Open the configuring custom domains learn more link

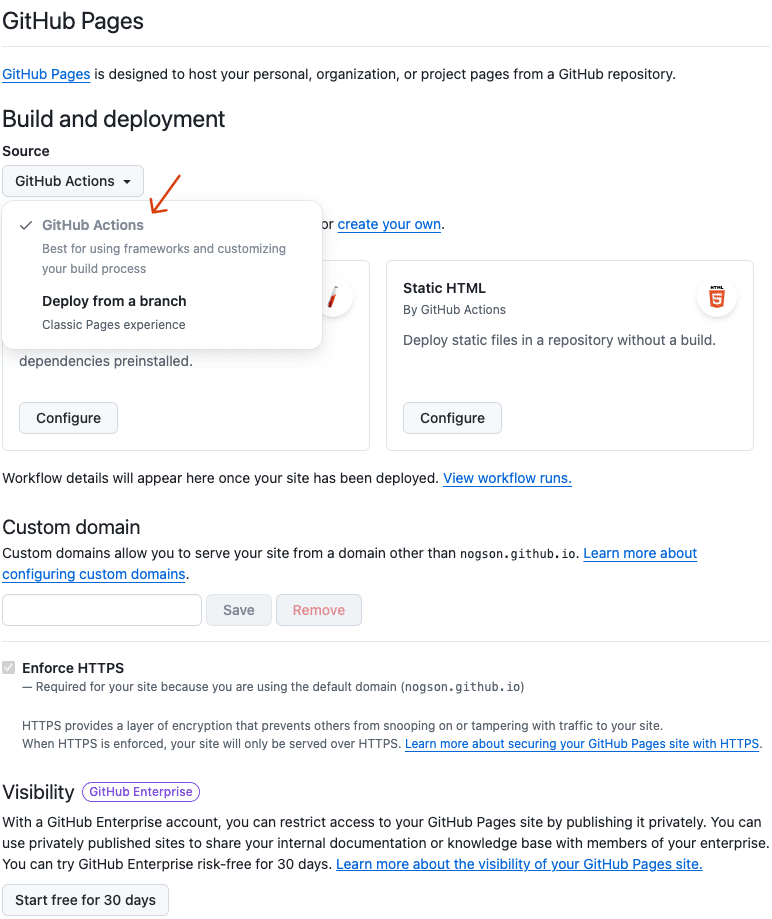(x=94, y=574)
